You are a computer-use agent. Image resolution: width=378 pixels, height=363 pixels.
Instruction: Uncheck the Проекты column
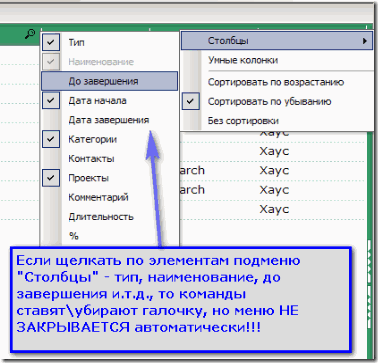109,178
